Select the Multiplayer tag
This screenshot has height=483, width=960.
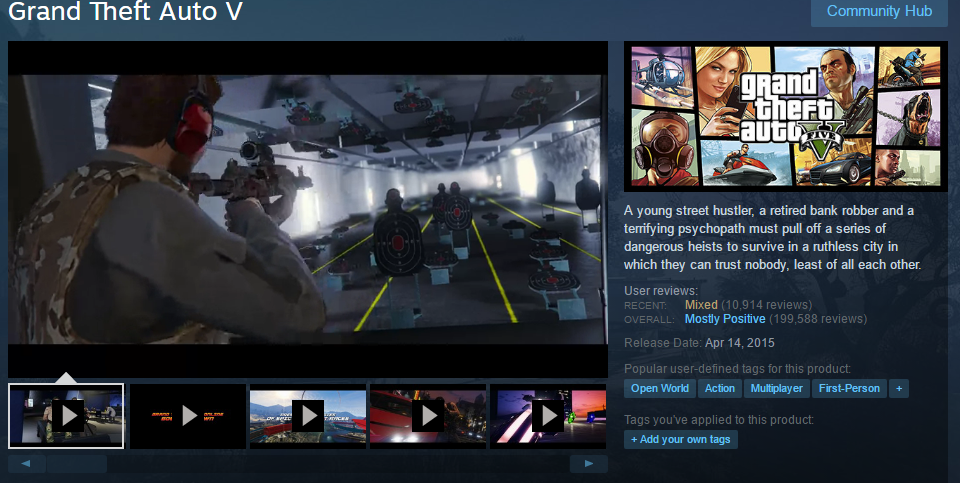coord(776,388)
